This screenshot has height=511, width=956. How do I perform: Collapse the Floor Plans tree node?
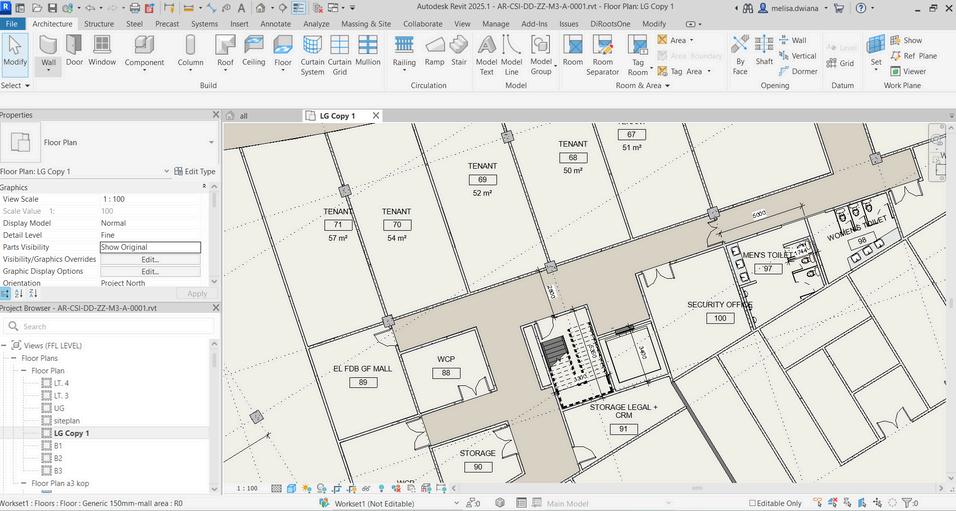tap(13, 358)
